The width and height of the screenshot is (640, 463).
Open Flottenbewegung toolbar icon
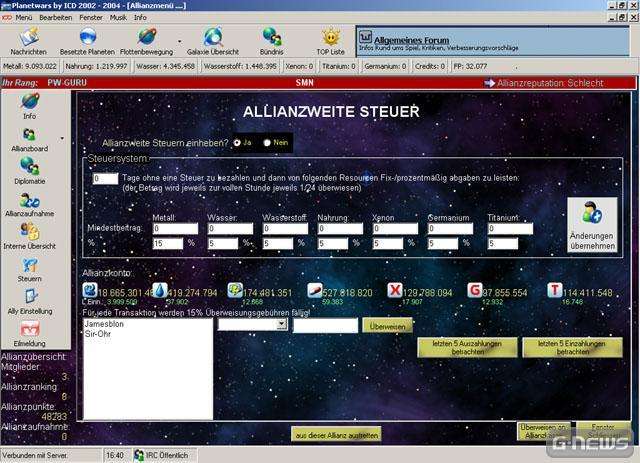tap(147, 37)
